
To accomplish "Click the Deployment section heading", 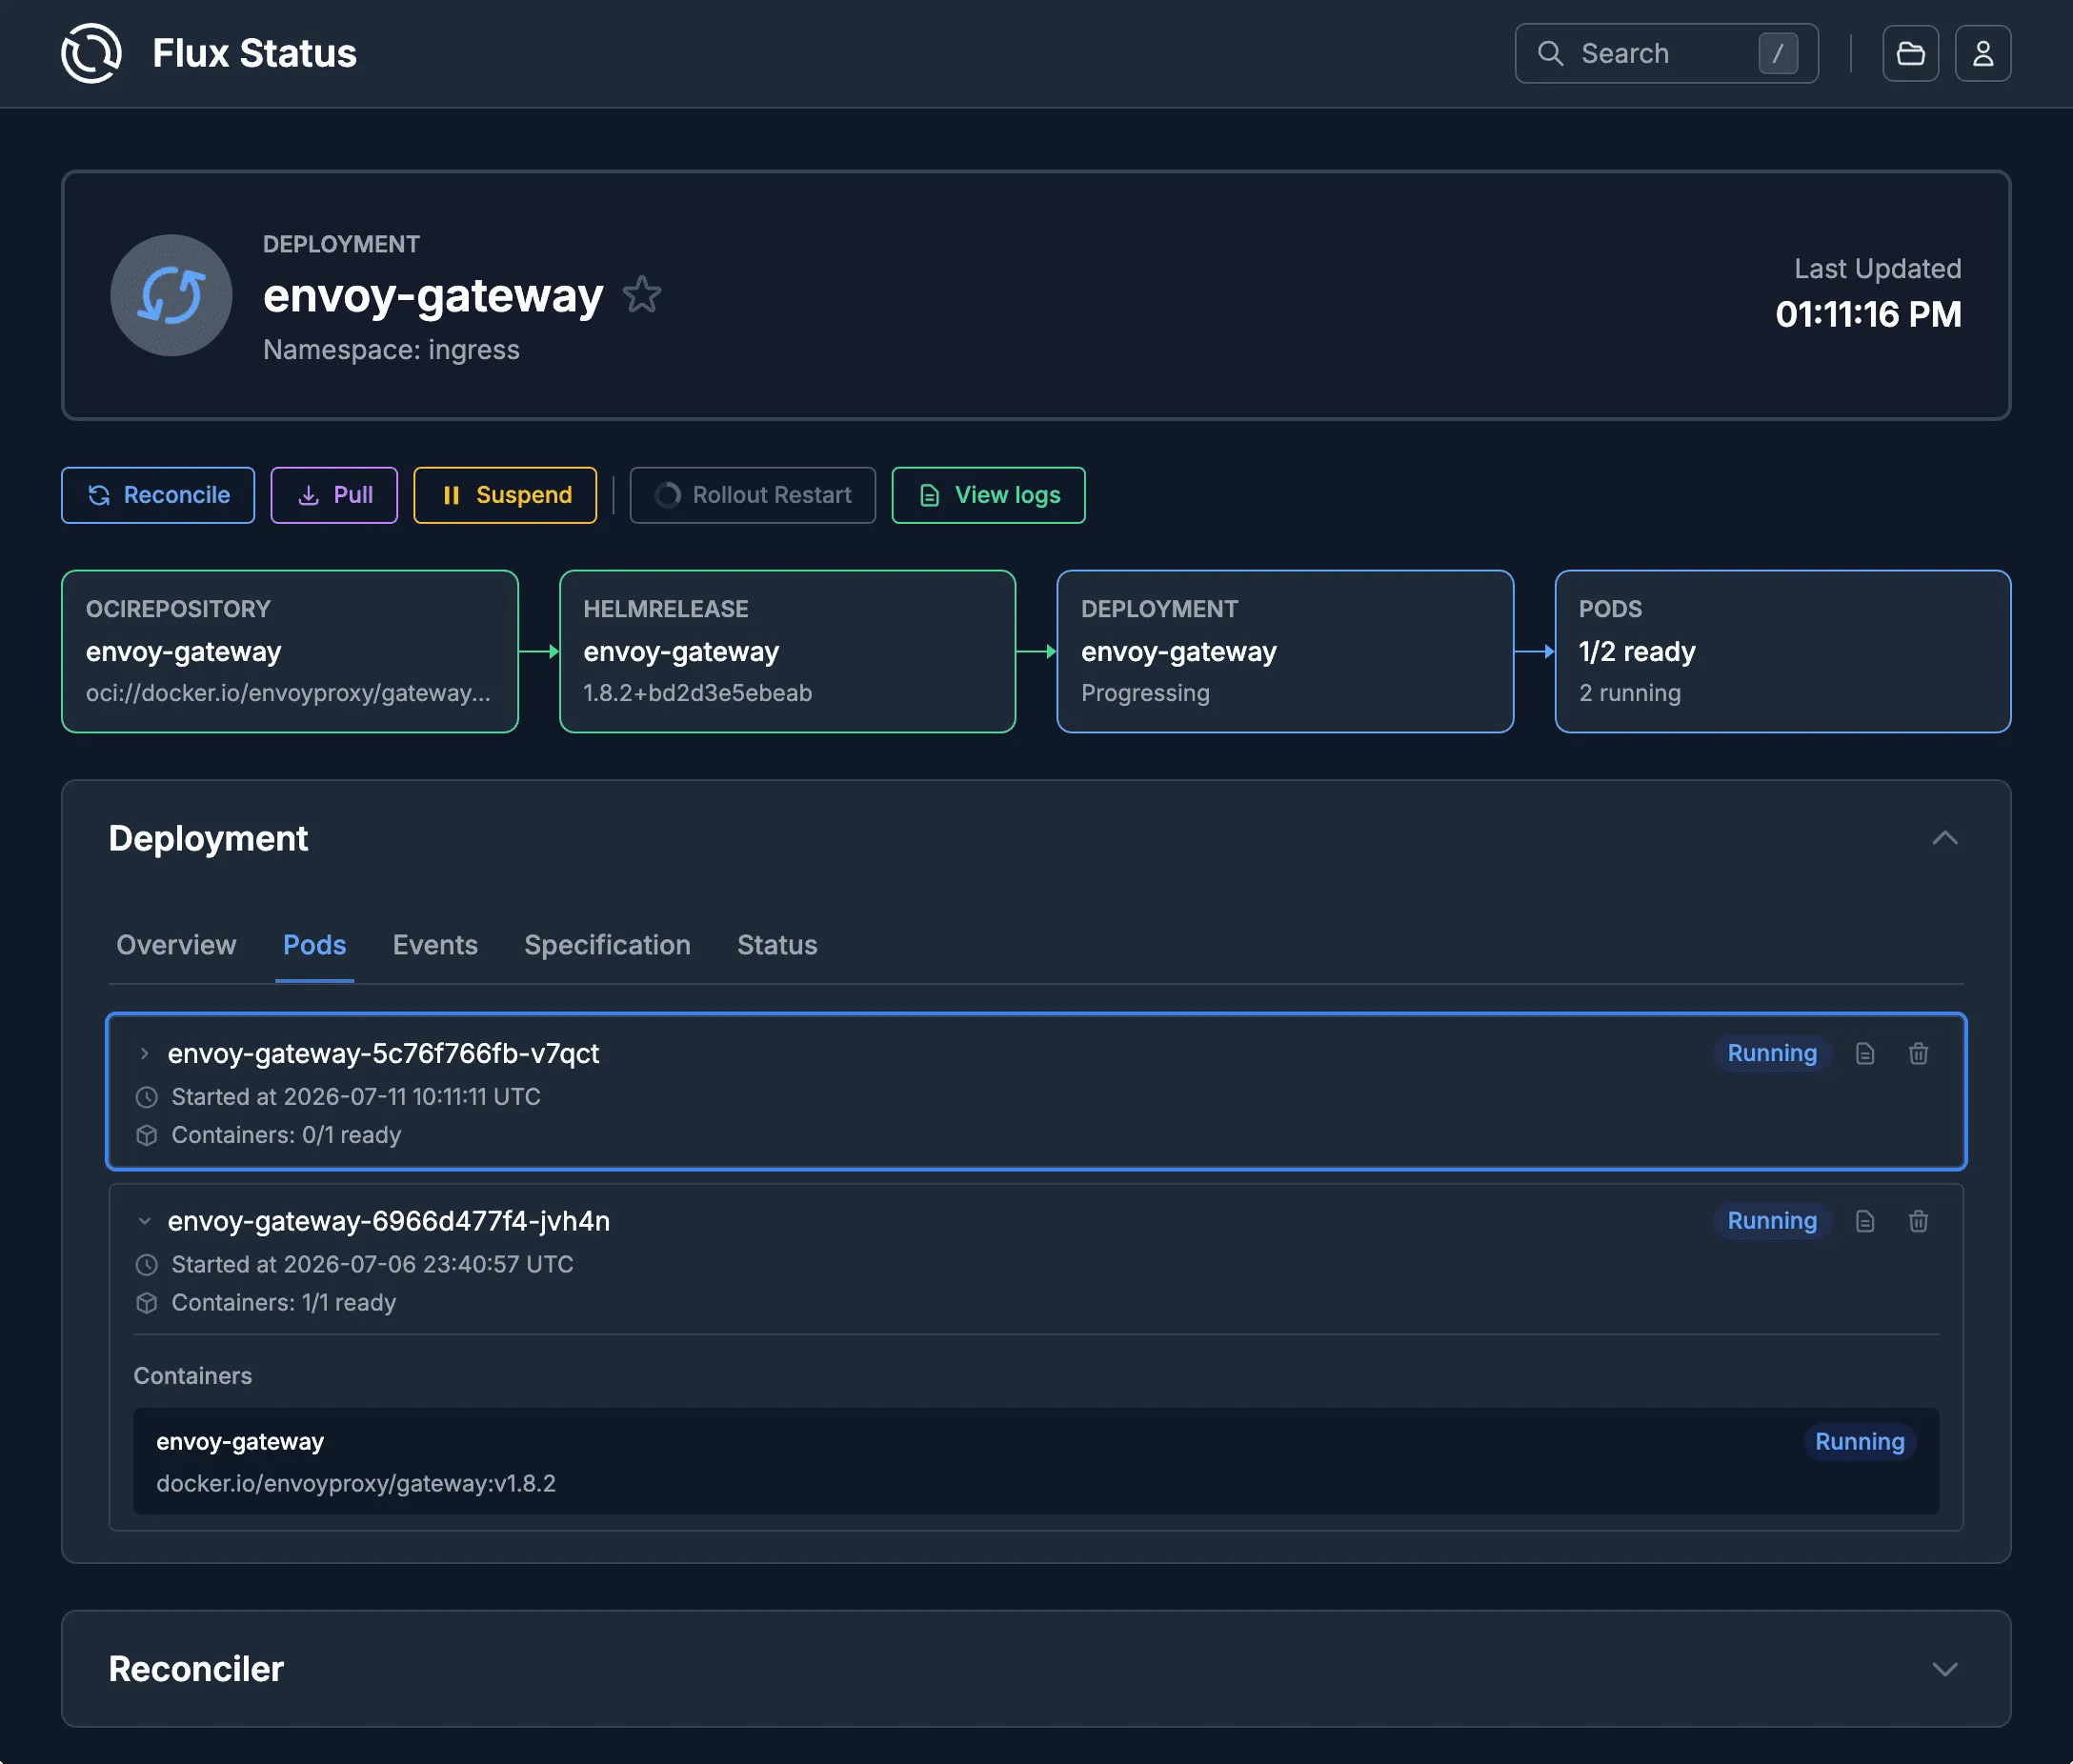I will [x=208, y=838].
